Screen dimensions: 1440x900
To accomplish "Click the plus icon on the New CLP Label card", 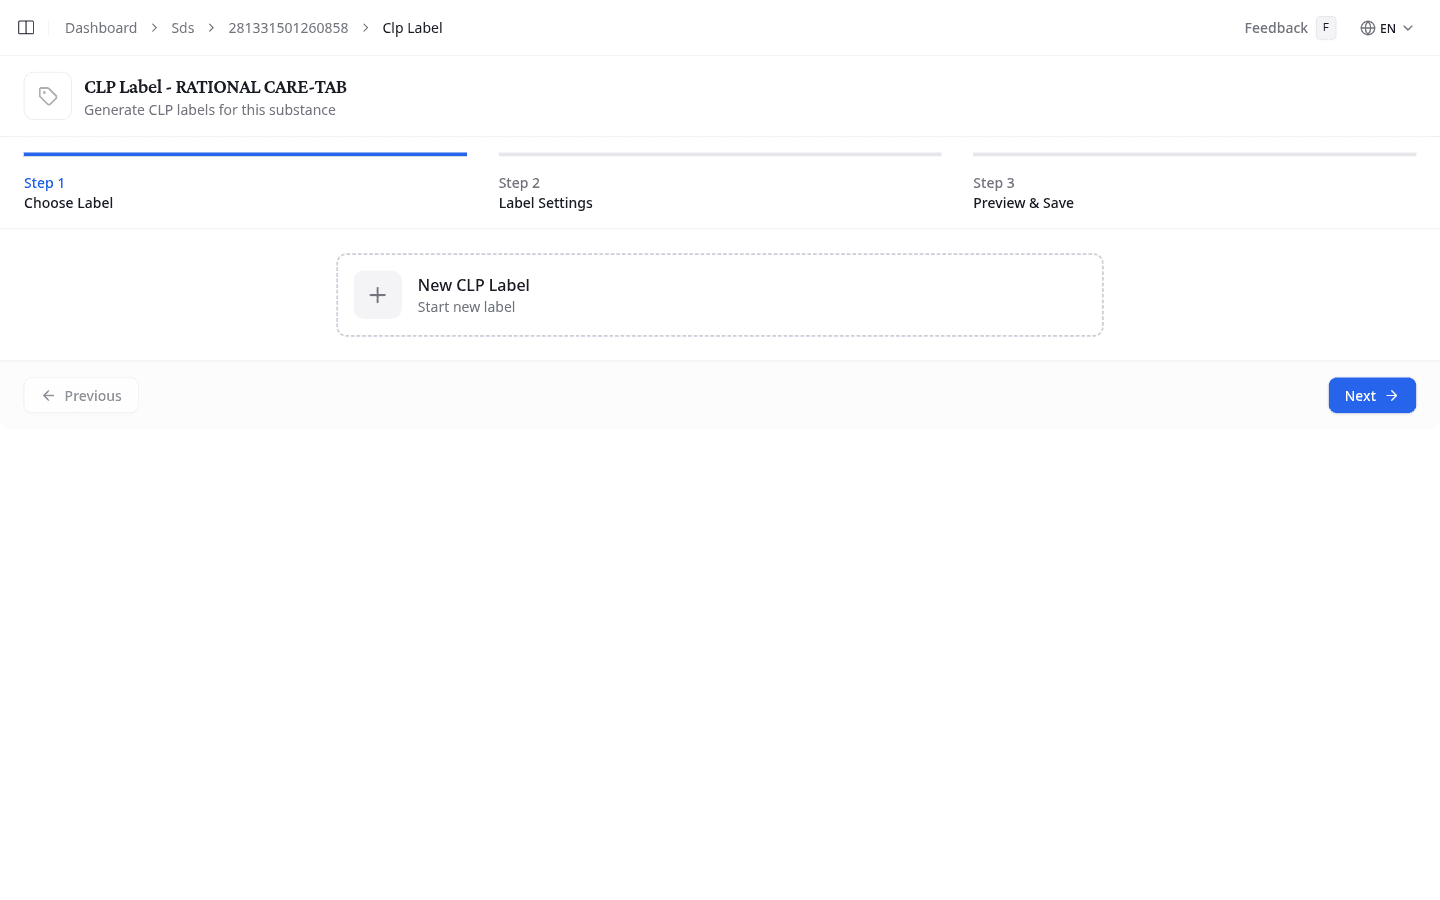I will click(377, 294).
